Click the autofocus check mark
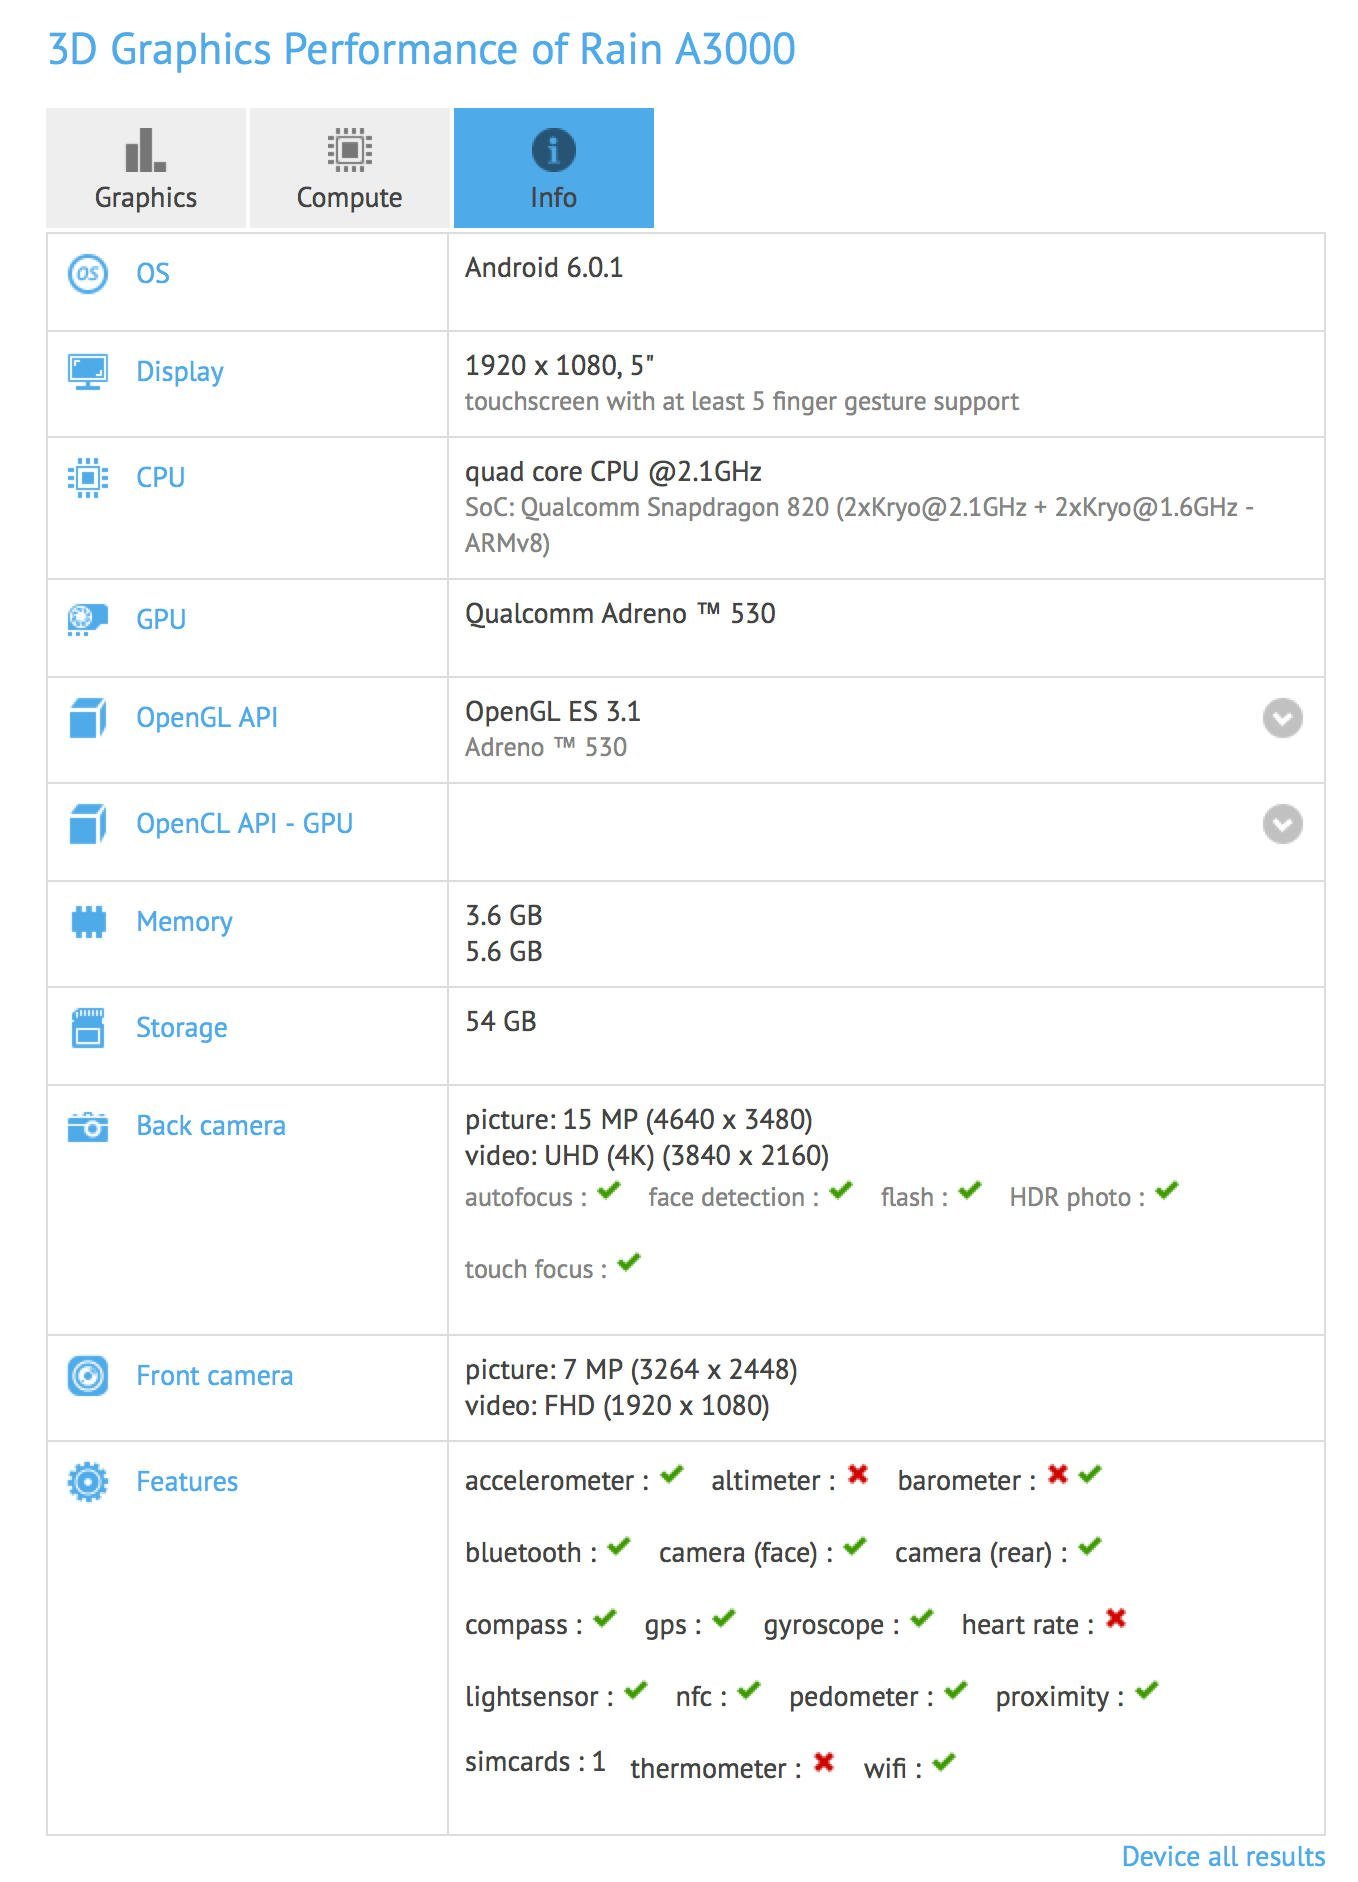The image size is (1358, 1882). [609, 1191]
